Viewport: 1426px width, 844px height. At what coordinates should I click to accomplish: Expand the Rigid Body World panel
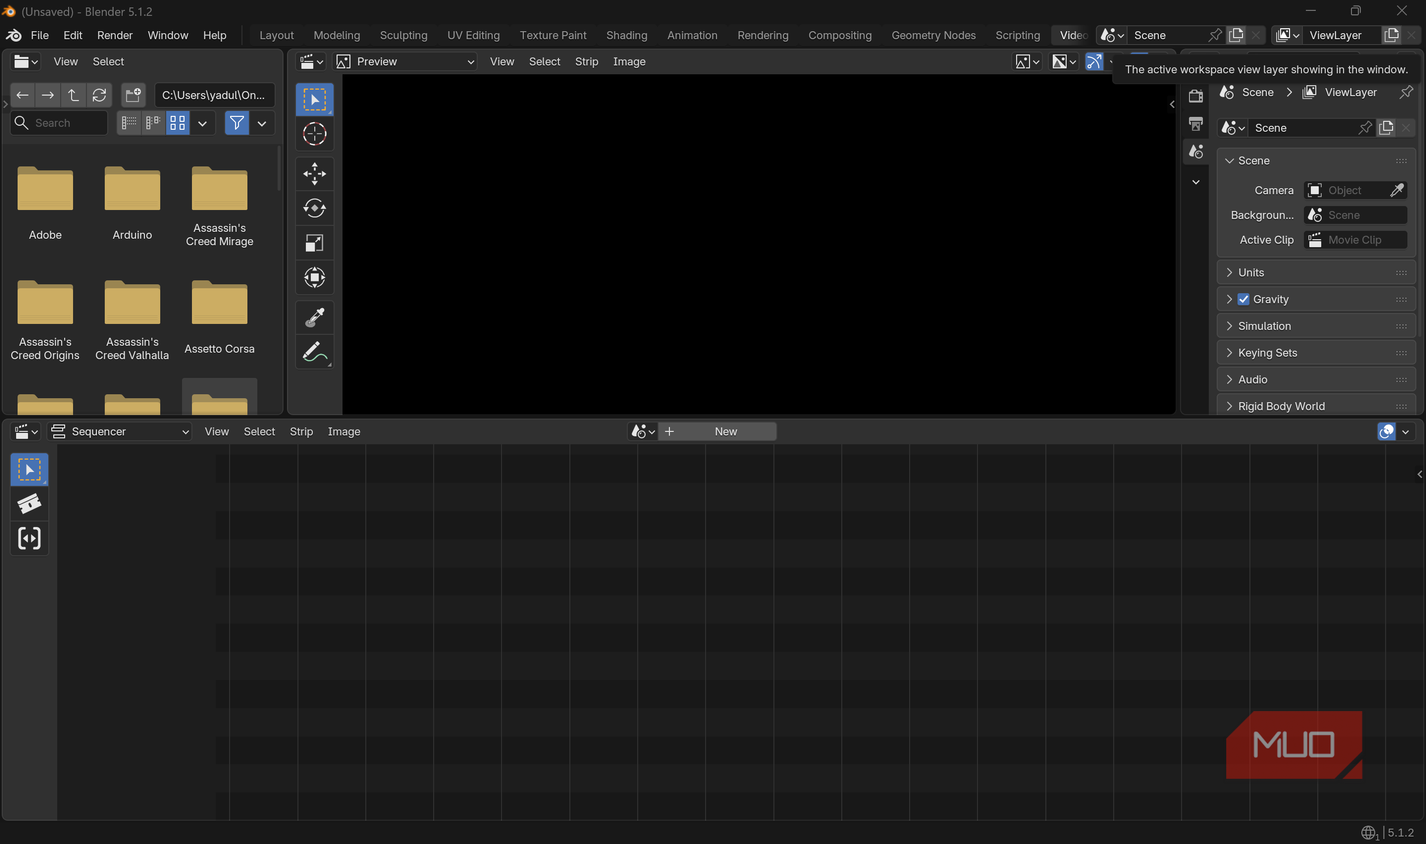(1315, 406)
